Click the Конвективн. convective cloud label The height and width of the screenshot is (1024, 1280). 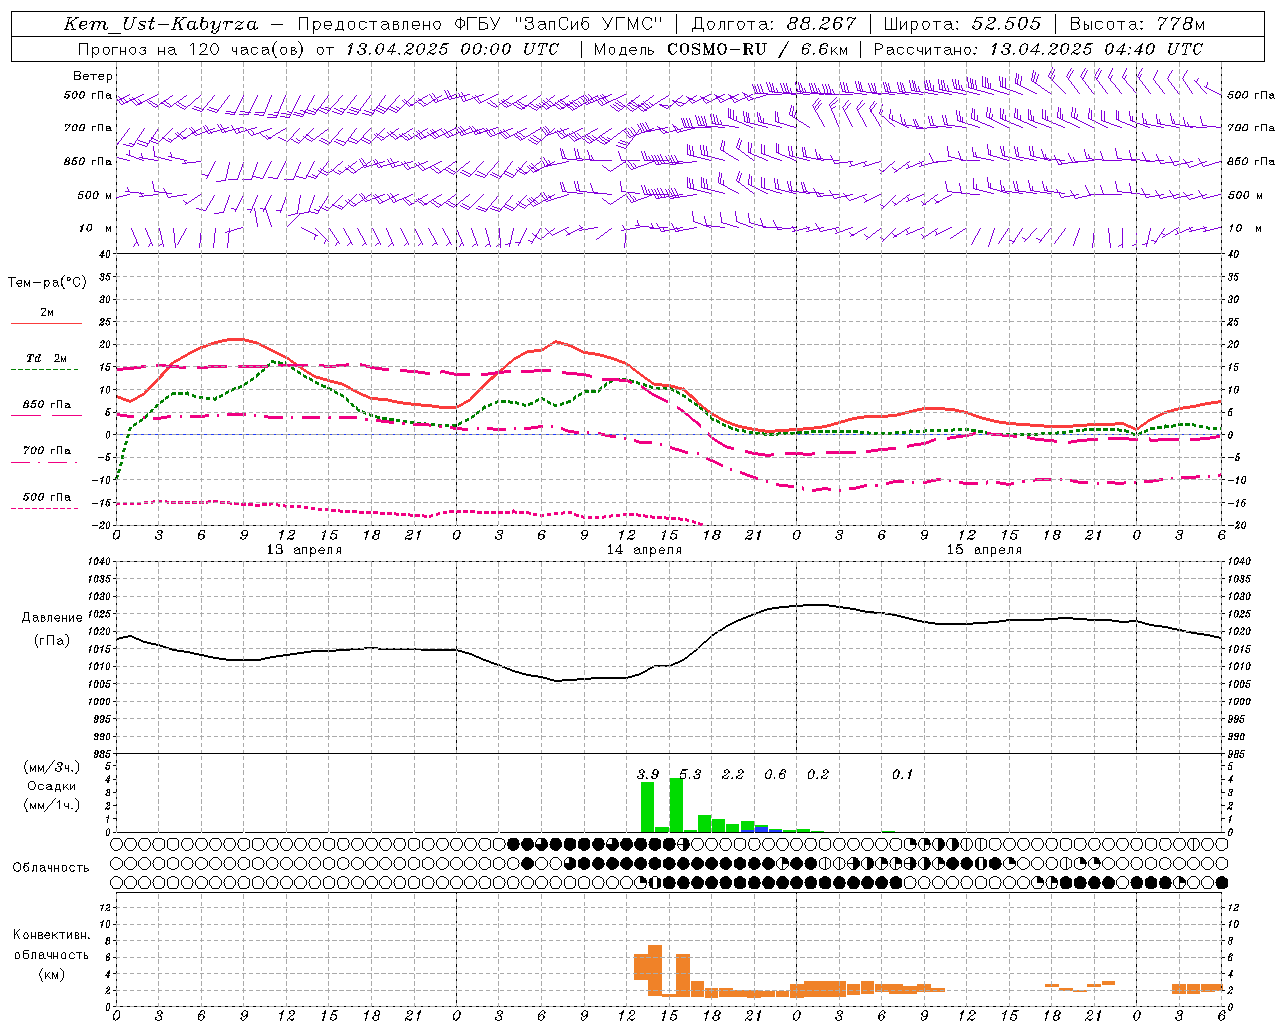click(x=52, y=935)
